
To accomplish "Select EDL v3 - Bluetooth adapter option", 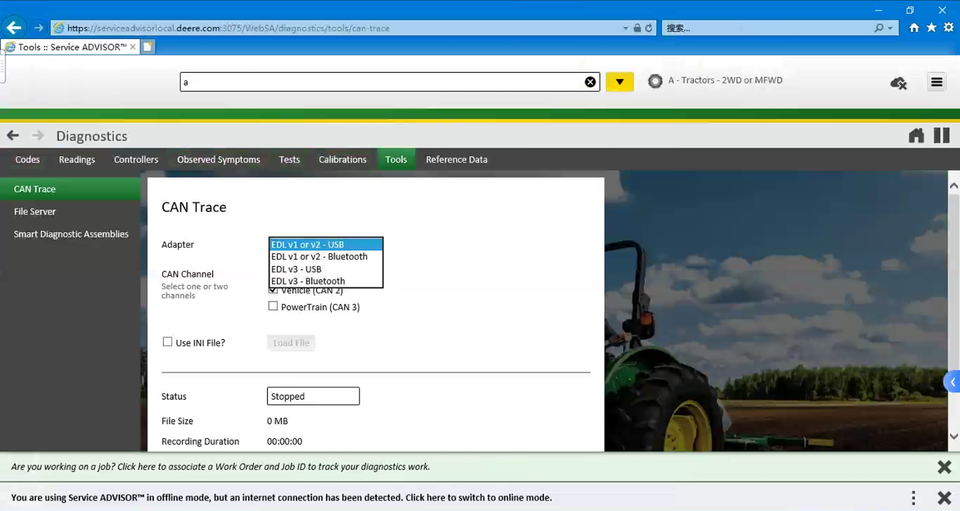I will (326, 281).
